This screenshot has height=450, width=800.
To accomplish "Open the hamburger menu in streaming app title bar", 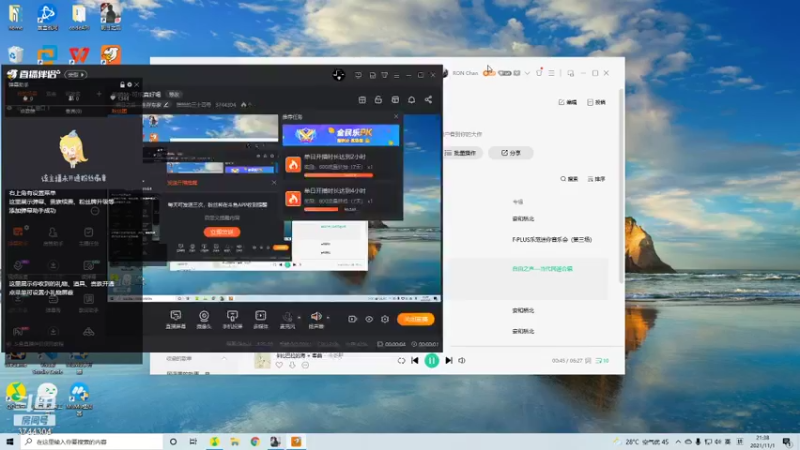I will [x=396, y=76].
